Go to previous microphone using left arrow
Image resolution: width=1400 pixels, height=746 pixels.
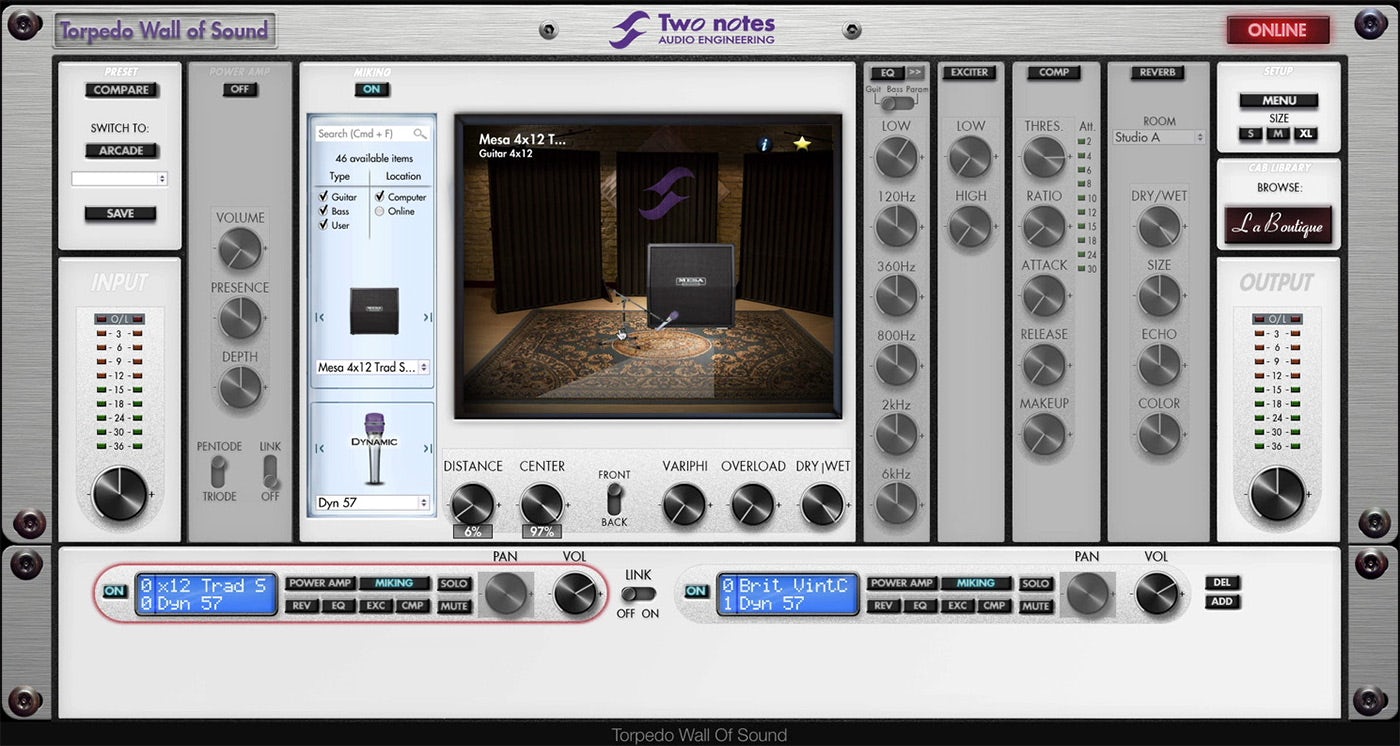[x=319, y=449]
